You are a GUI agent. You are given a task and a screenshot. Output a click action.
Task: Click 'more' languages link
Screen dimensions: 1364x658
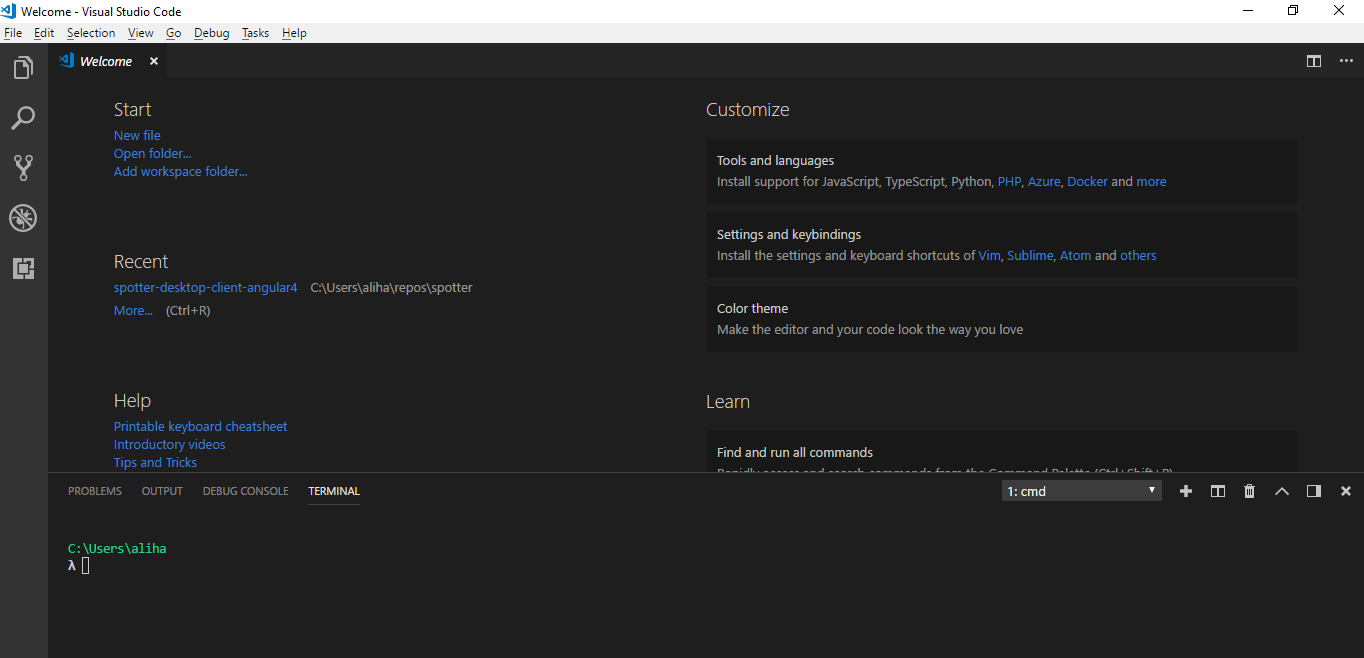pyautogui.click(x=1151, y=181)
